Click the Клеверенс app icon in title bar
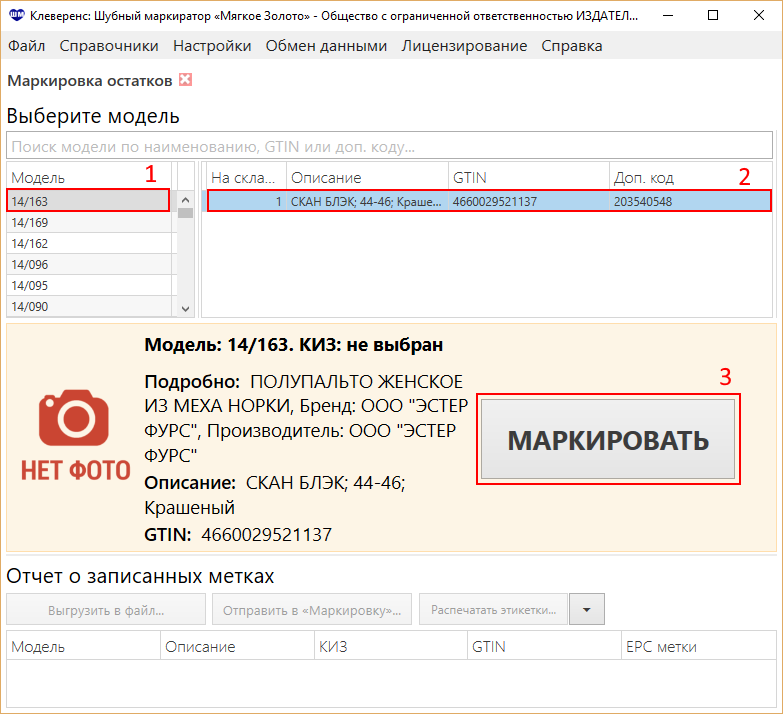783x714 pixels. pos(16,15)
